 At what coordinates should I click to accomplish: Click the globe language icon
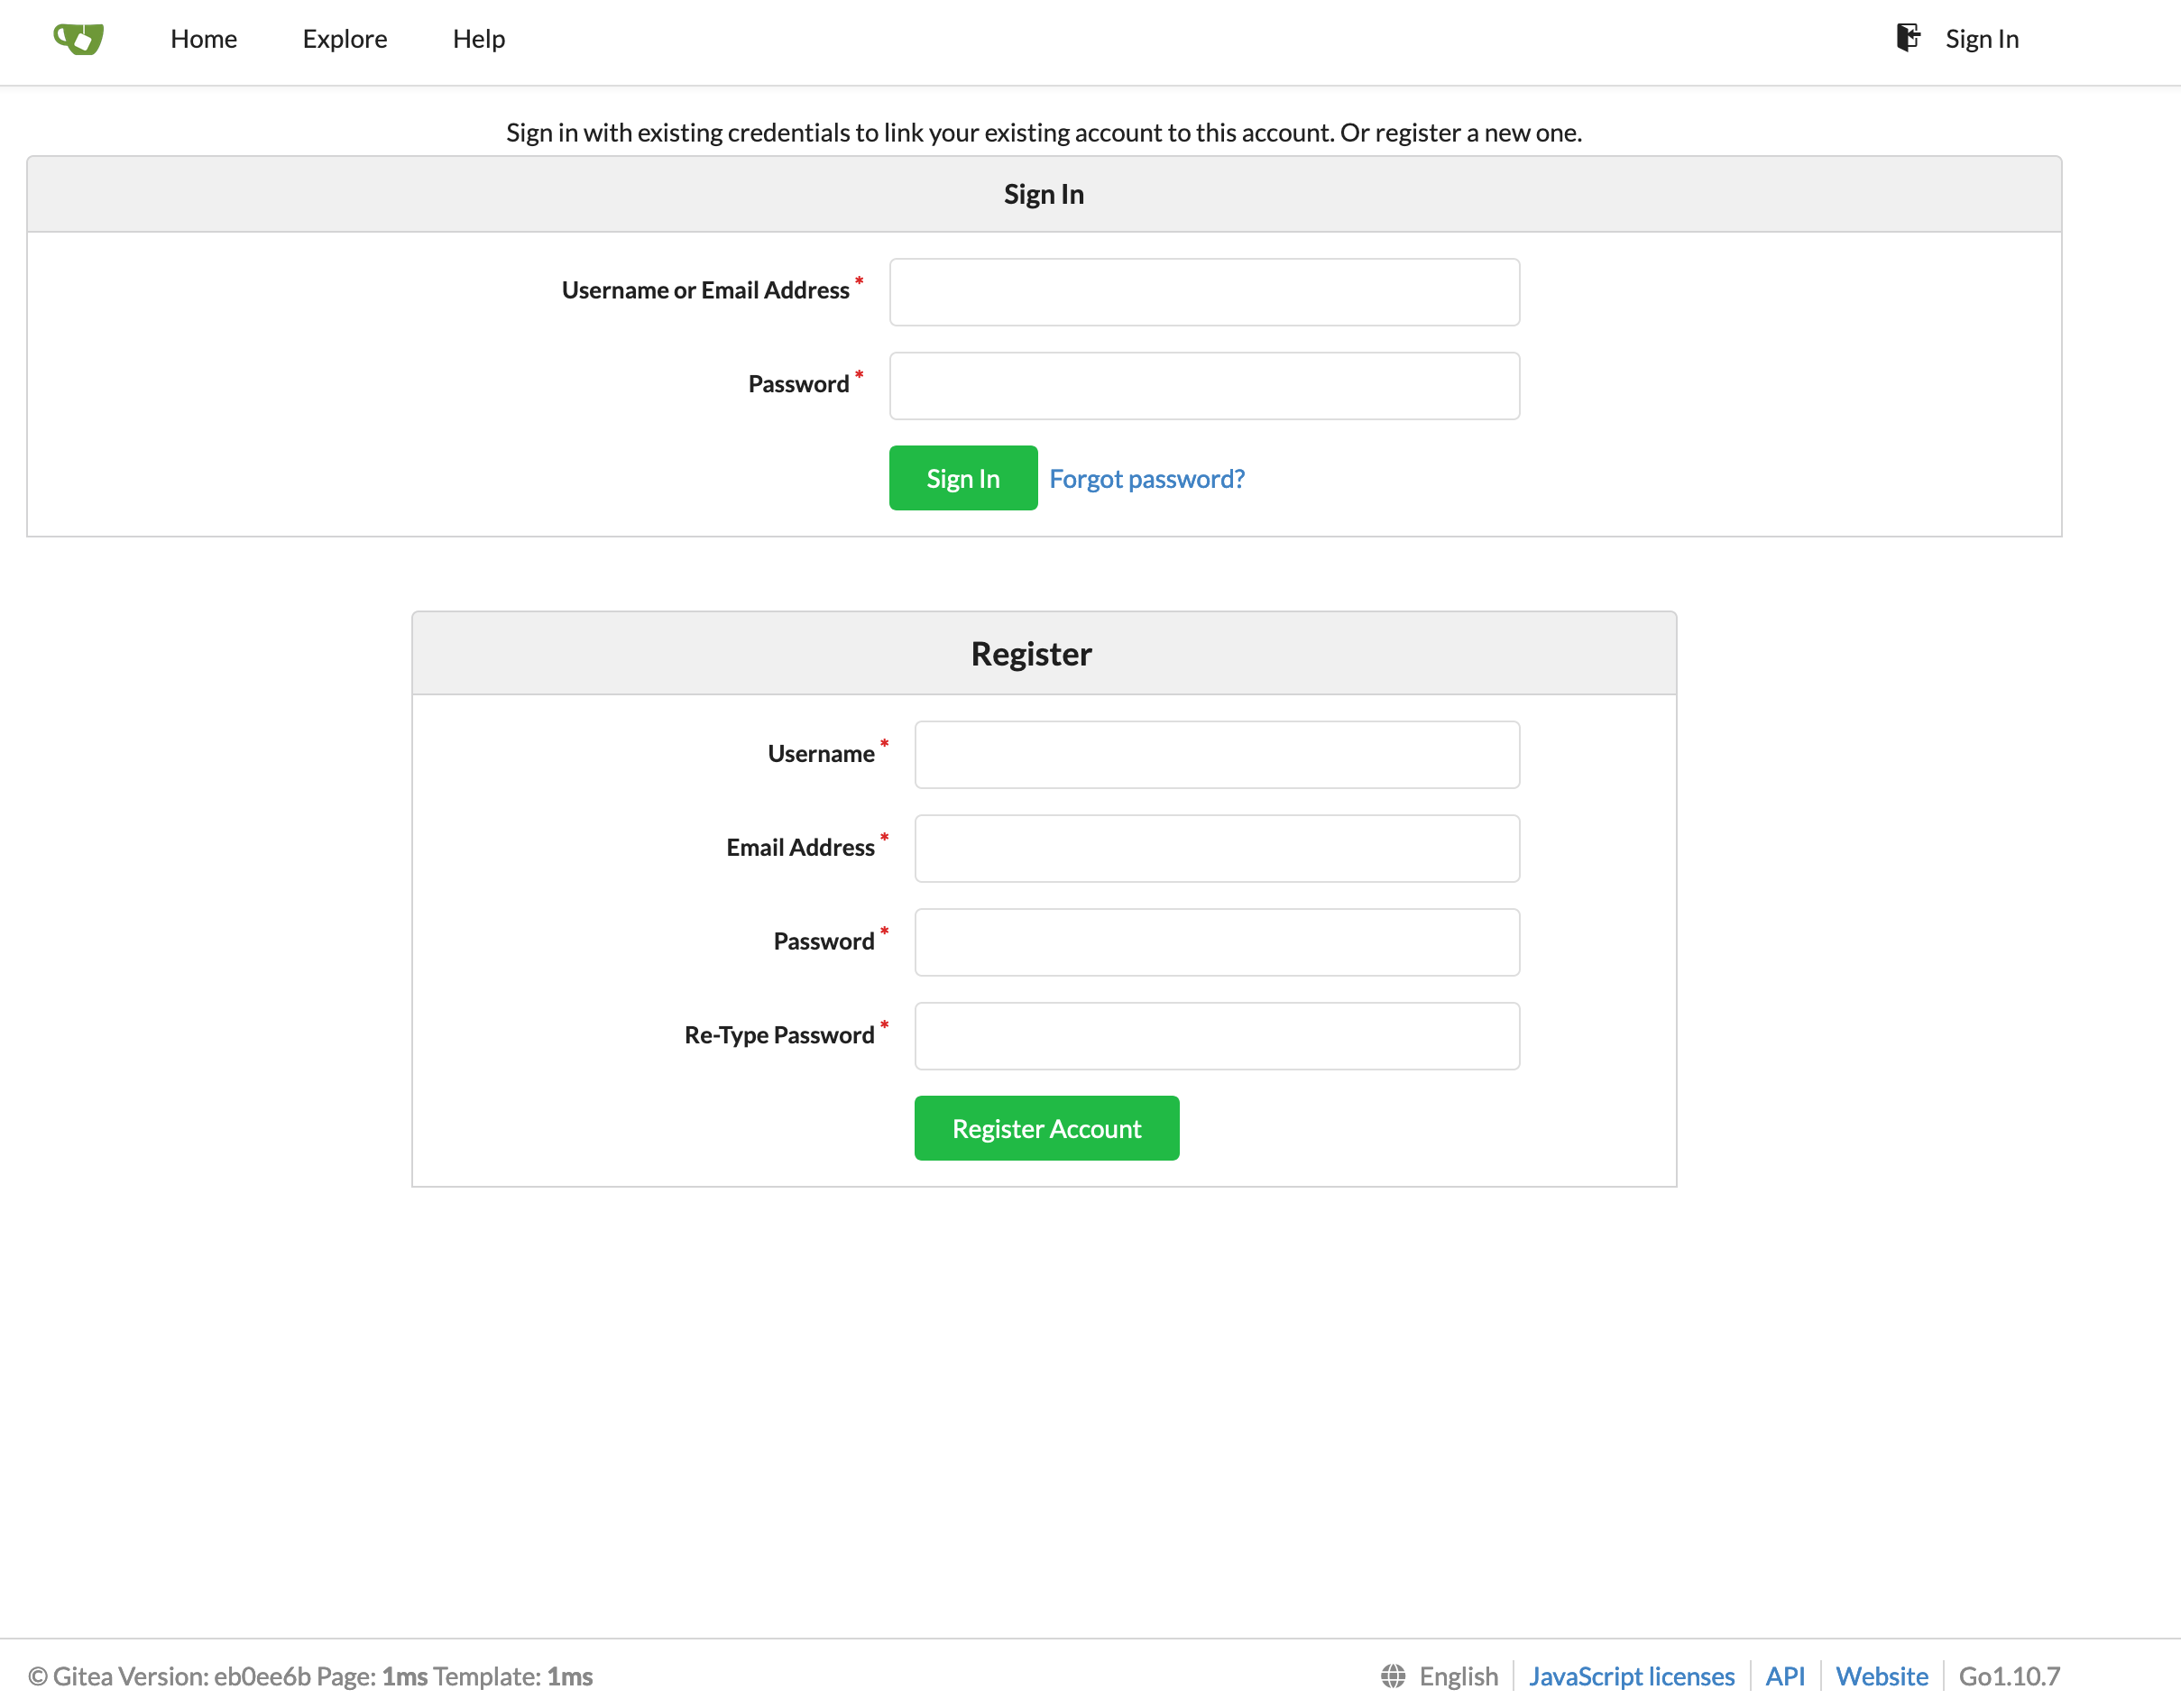pos(1393,1676)
